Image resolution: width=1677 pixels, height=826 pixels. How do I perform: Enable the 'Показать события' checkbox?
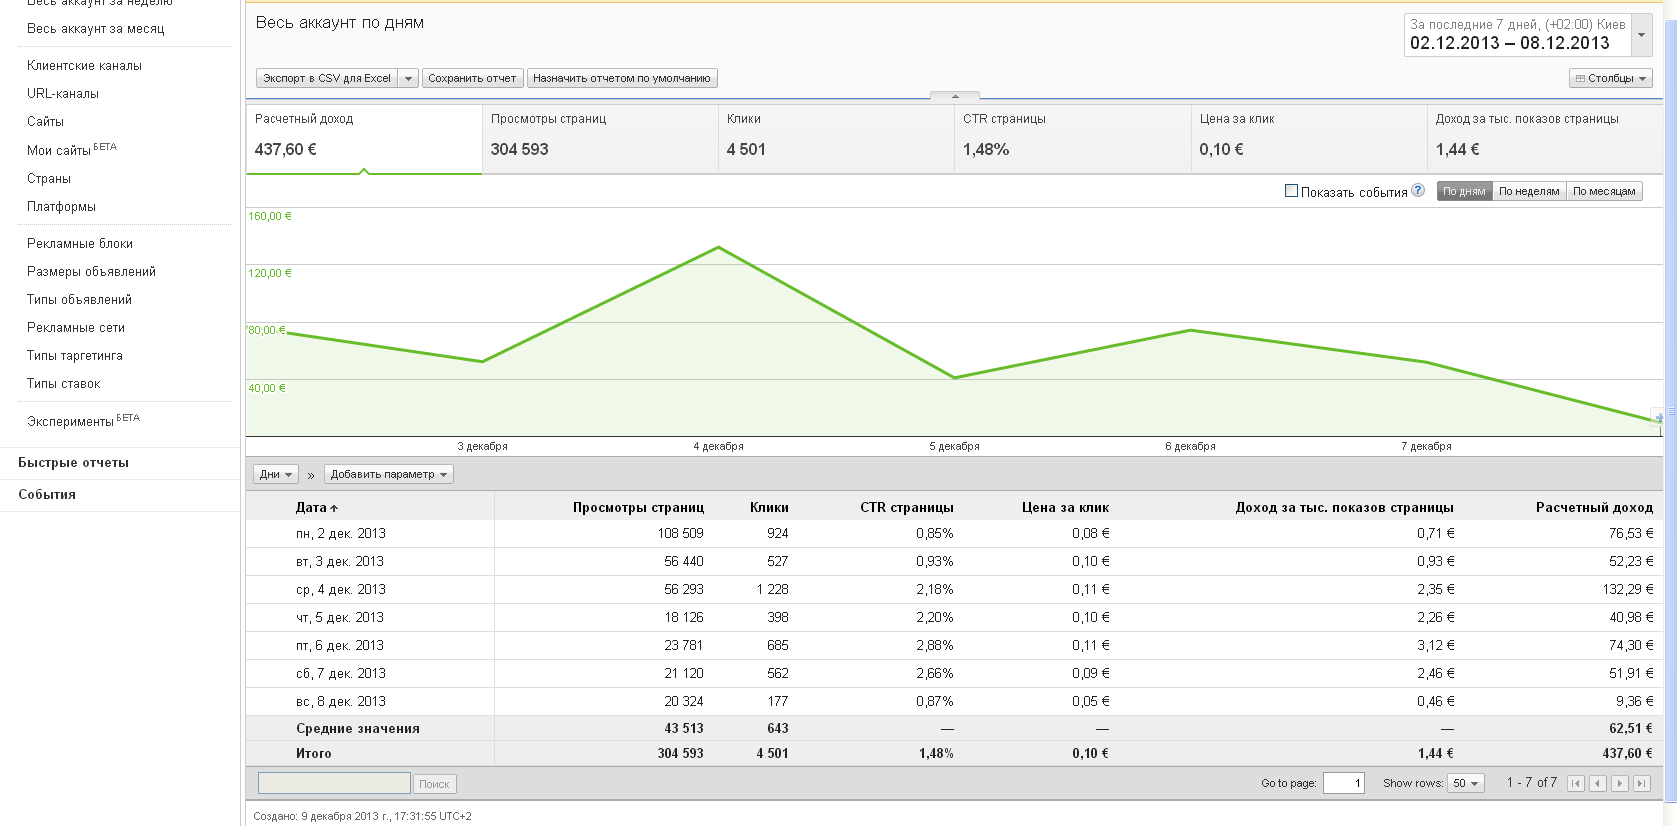pos(1291,191)
